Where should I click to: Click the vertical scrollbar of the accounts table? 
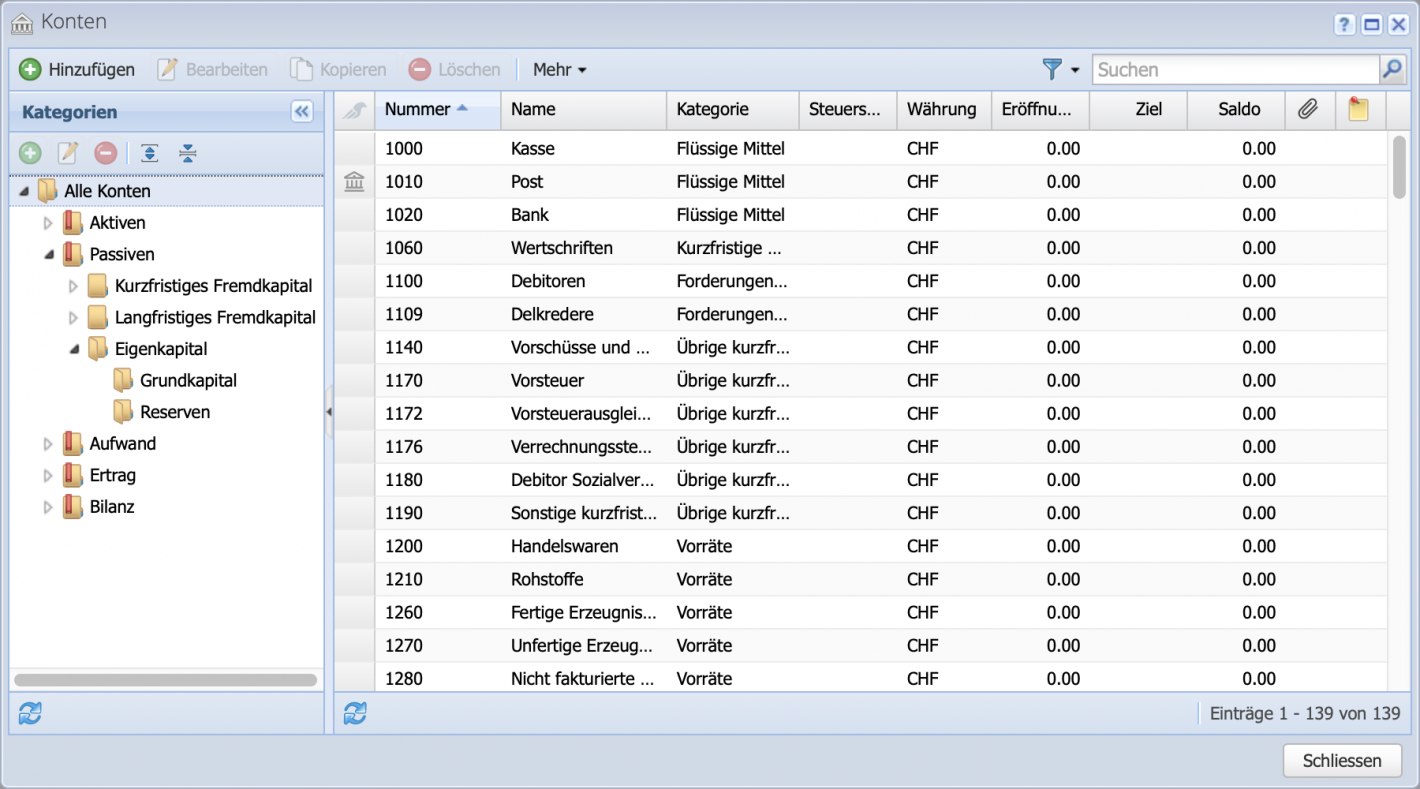click(x=1401, y=170)
